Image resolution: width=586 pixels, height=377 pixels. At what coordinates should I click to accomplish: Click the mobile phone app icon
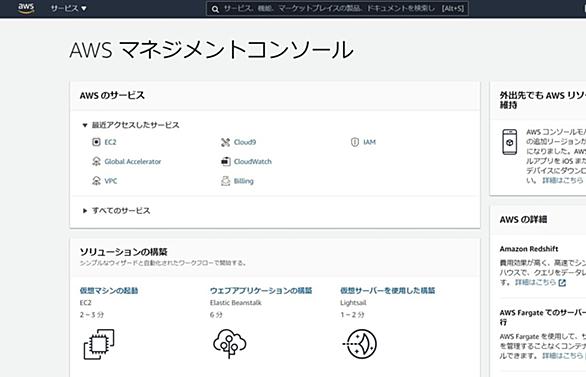click(509, 142)
